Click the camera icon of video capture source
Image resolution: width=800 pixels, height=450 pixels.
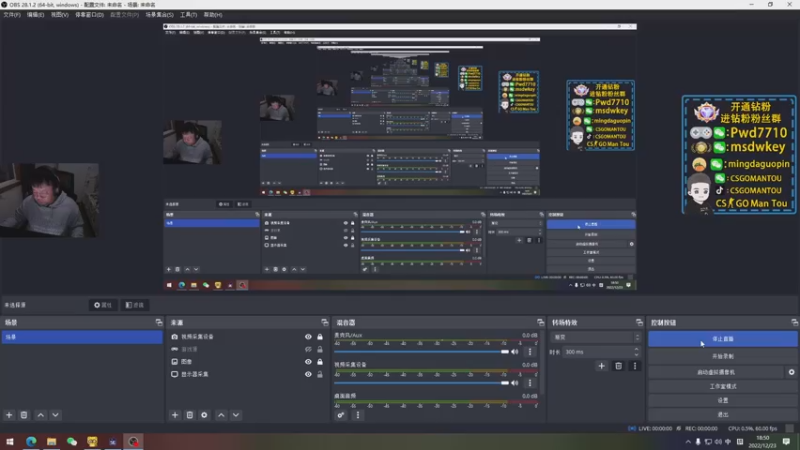[174, 337]
